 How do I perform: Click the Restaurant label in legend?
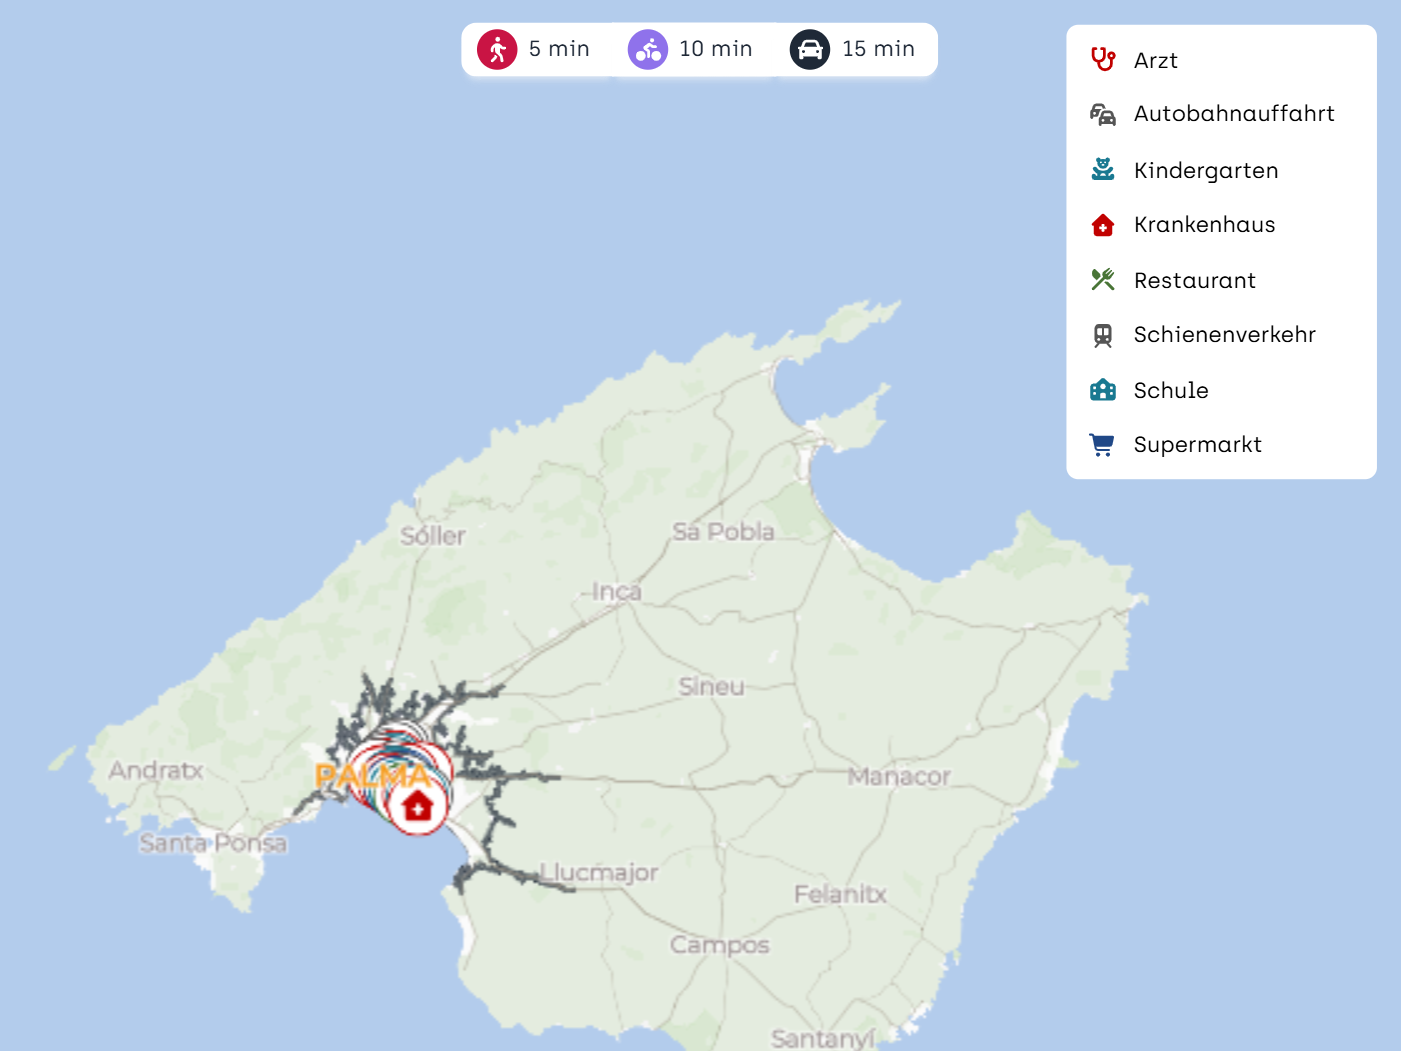(1194, 281)
